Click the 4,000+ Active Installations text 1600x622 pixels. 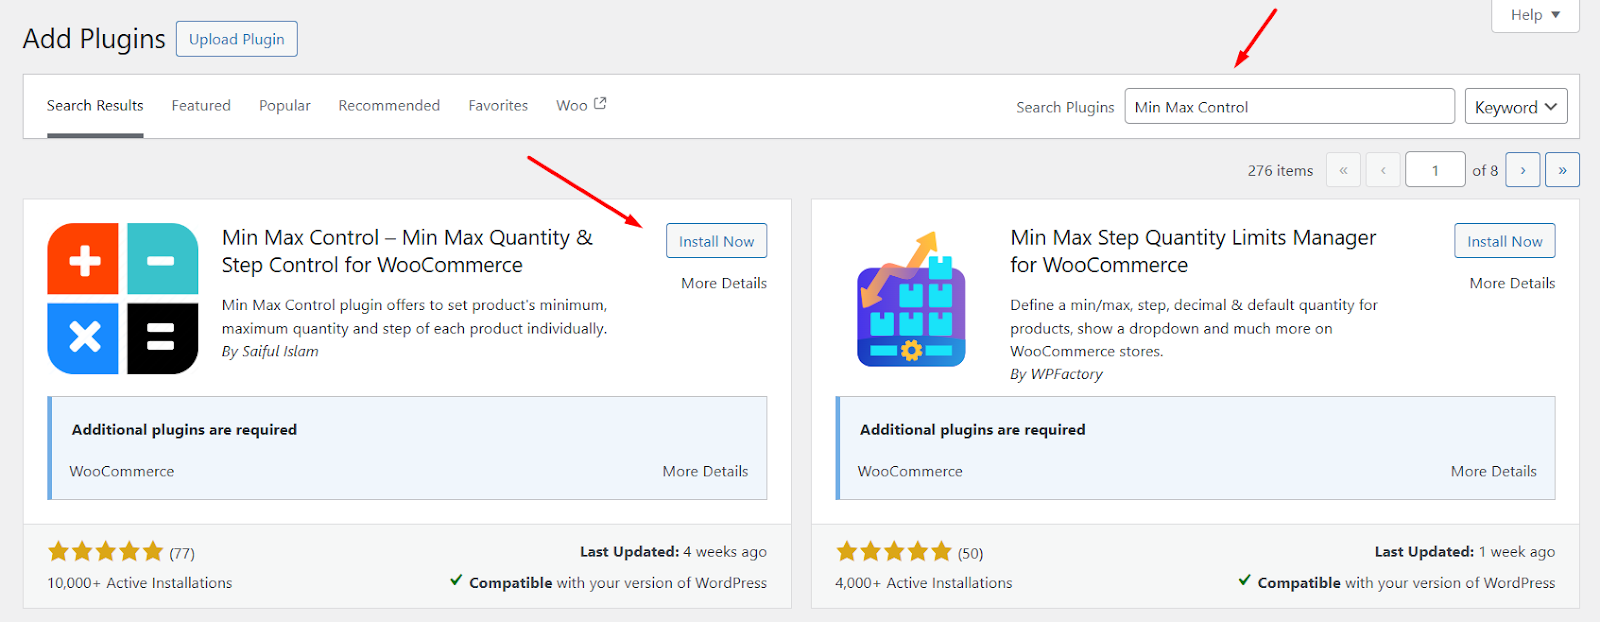(924, 583)
